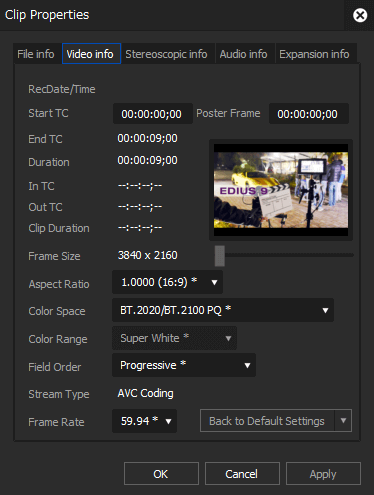374x495 pixels.
Task: Click the Clip Duration label
Action: pyautogui.click(x=59, y=228)
